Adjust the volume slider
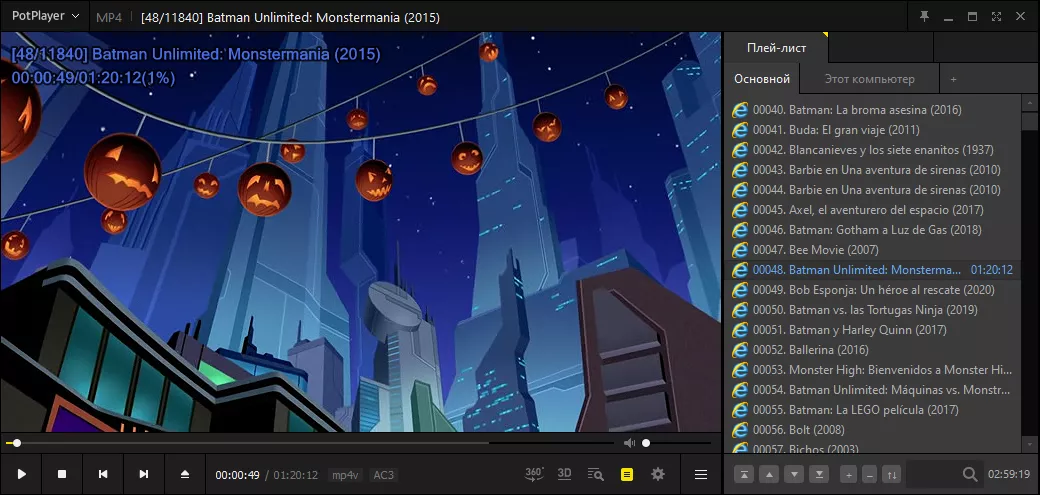This screenshot has width=1040, height=495. 675,443
